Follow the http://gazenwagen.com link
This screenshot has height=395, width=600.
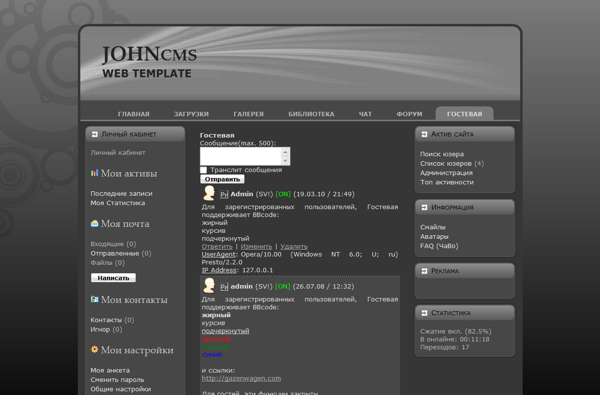click(241, 379)
